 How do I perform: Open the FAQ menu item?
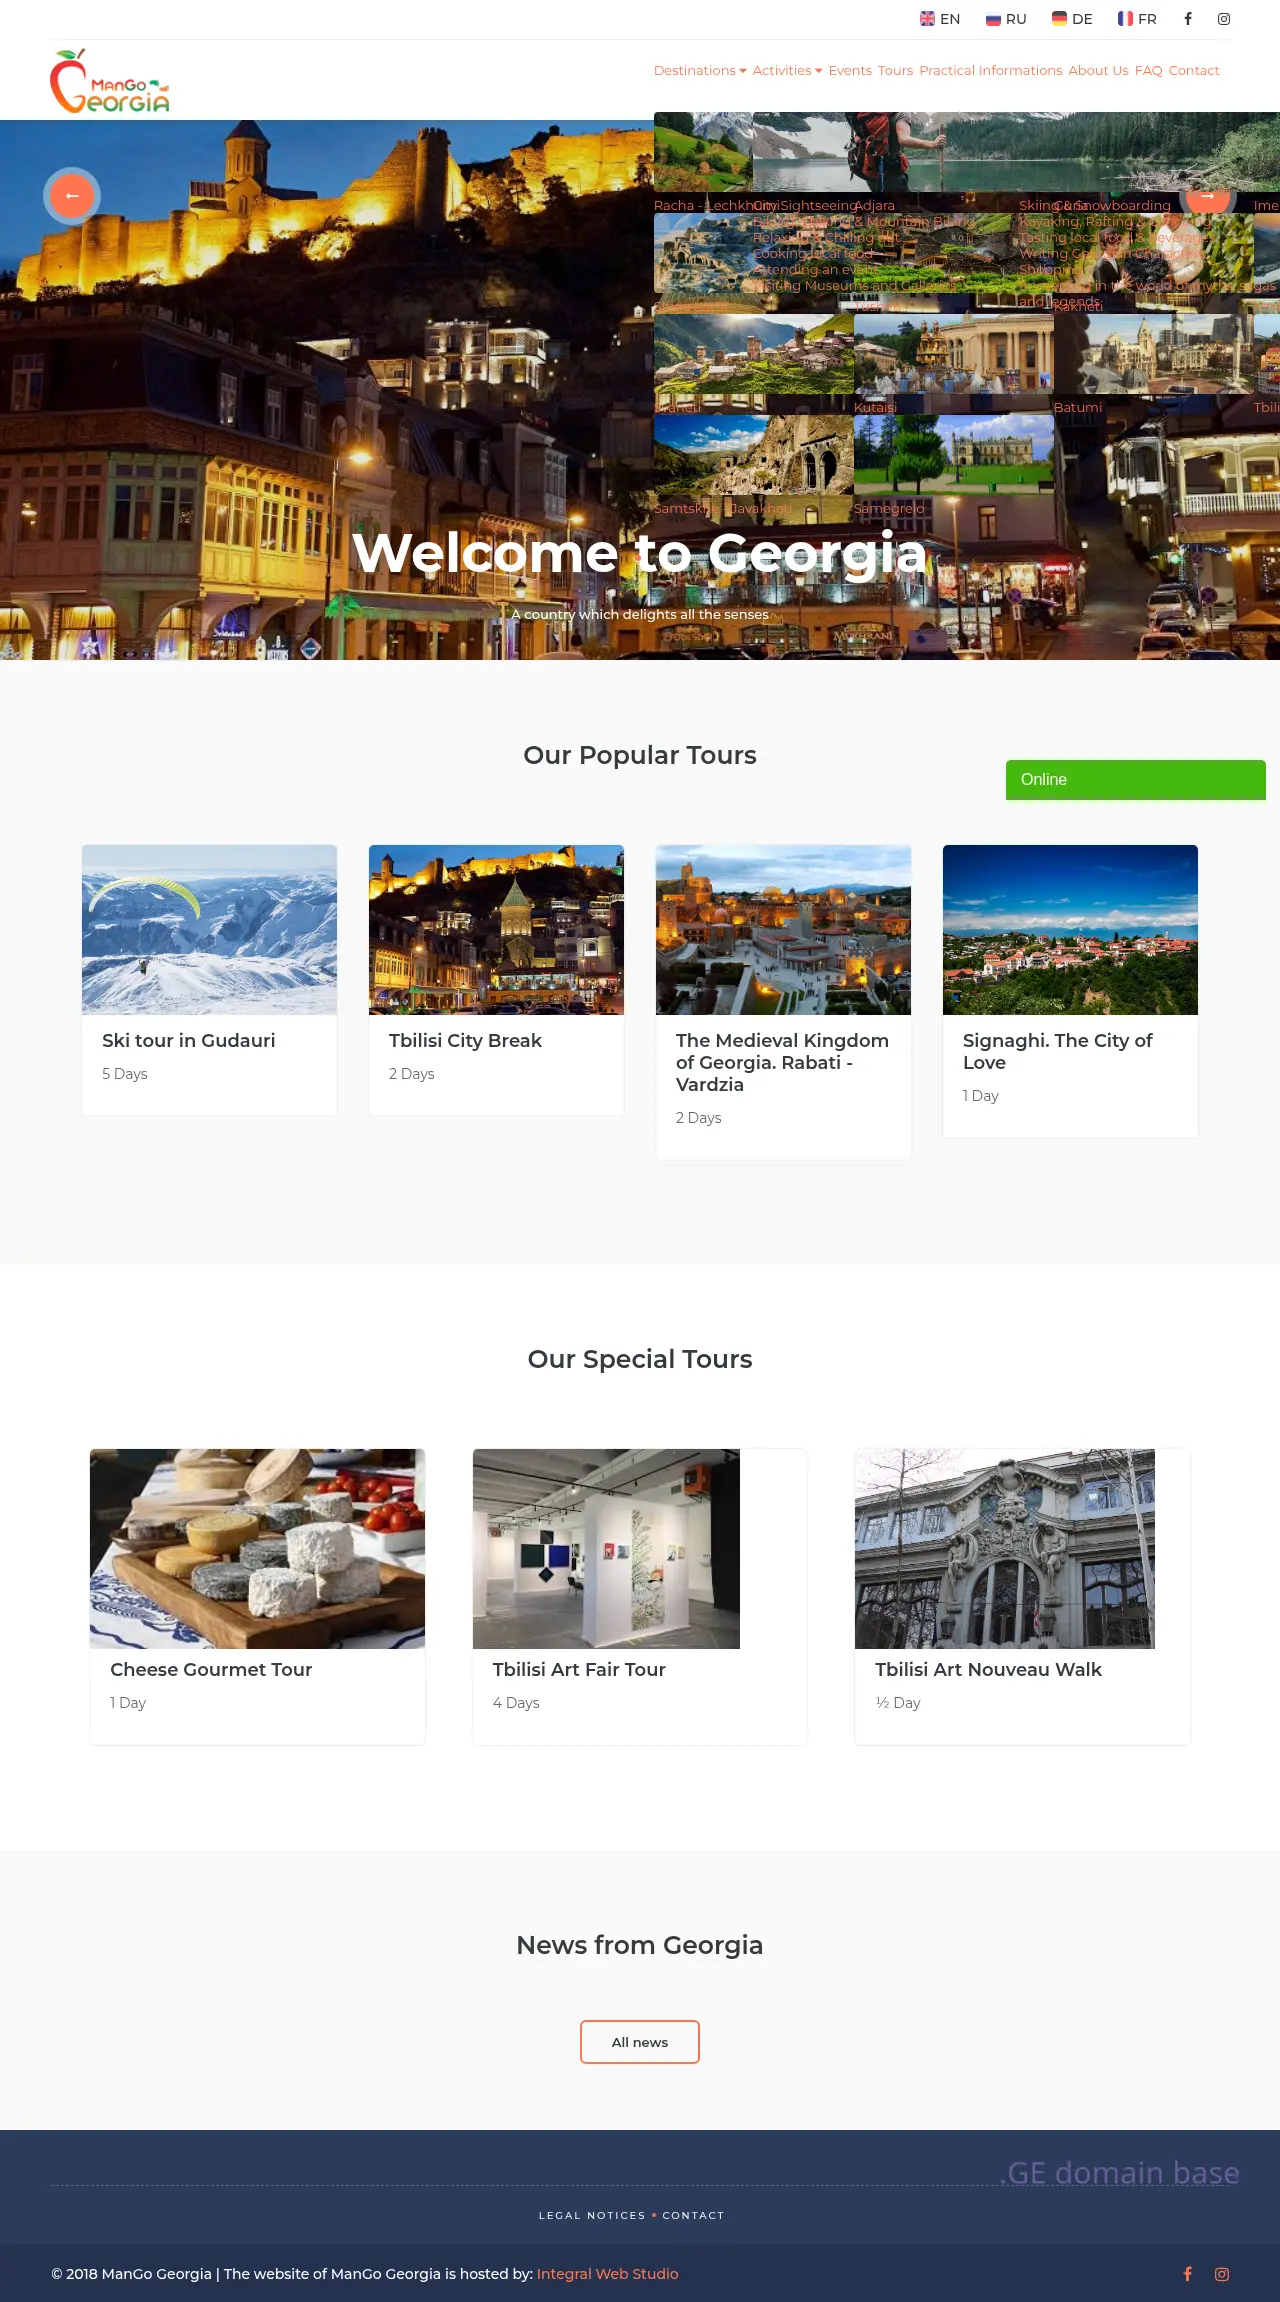point(1148,71)
